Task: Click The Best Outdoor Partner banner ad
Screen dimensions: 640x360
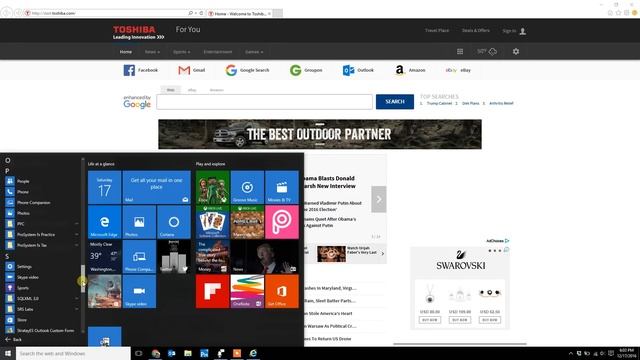Action: 320,134
